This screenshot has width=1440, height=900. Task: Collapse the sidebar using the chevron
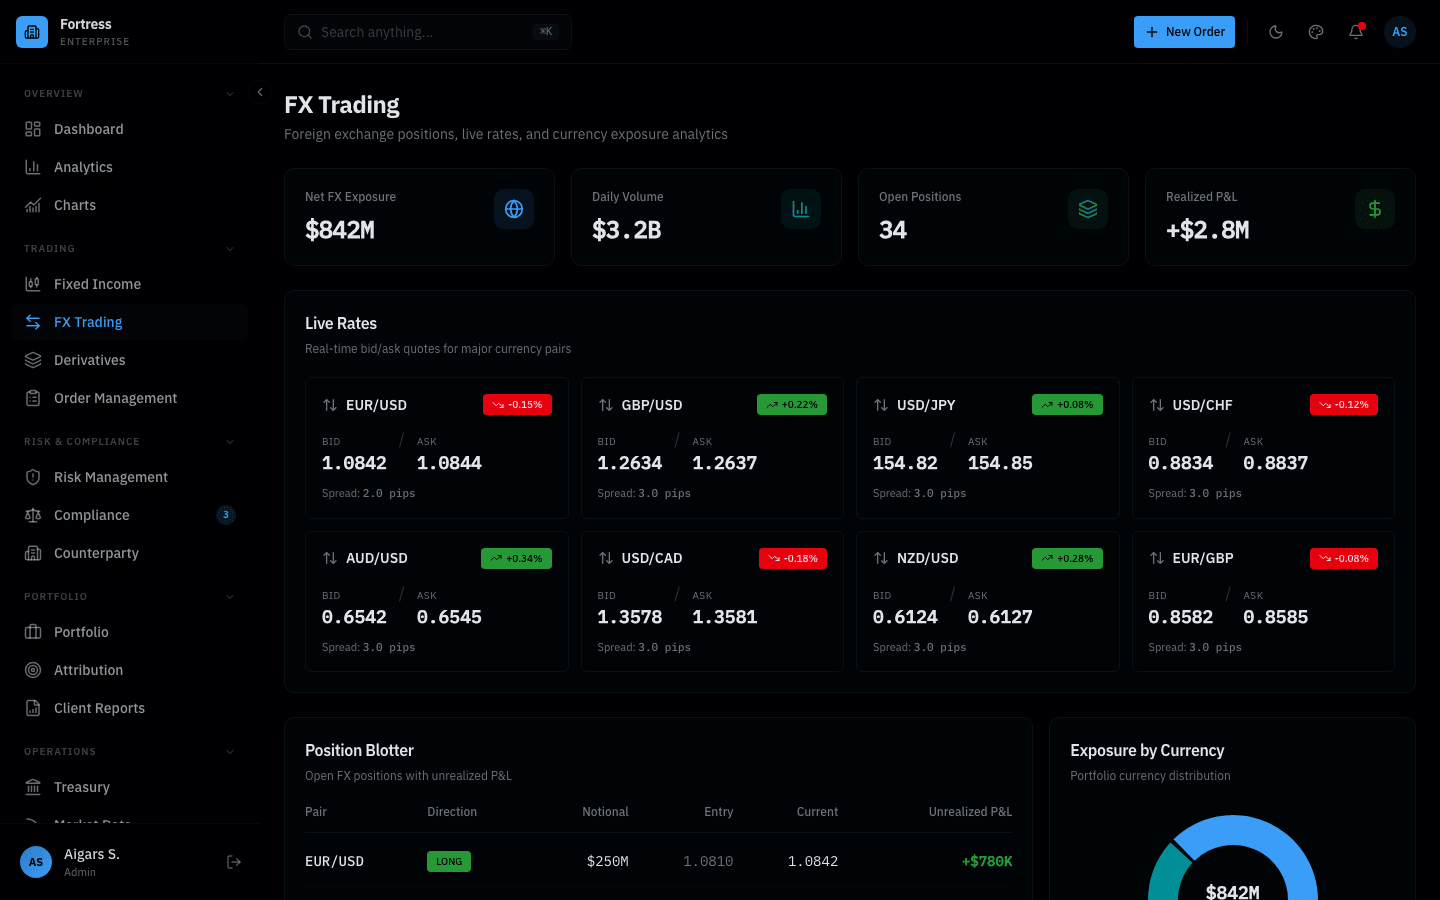coord(260,91)
